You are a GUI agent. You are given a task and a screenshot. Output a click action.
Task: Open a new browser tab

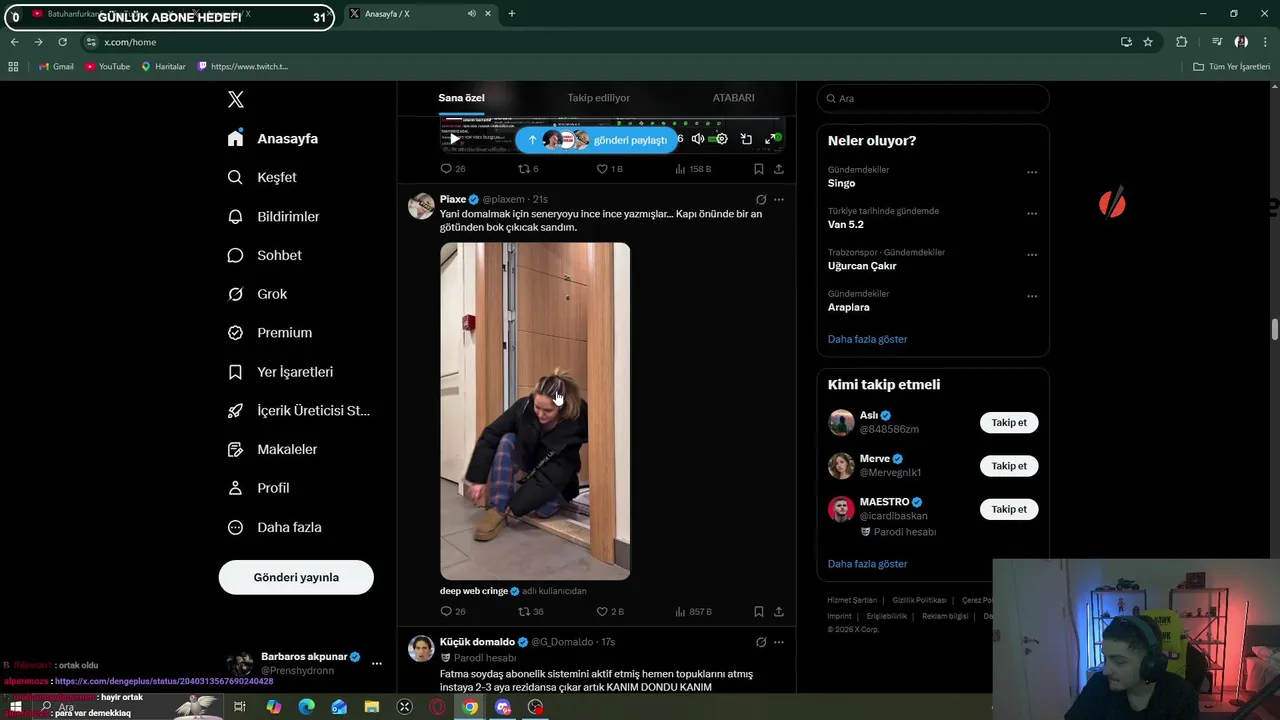point(512,13)
